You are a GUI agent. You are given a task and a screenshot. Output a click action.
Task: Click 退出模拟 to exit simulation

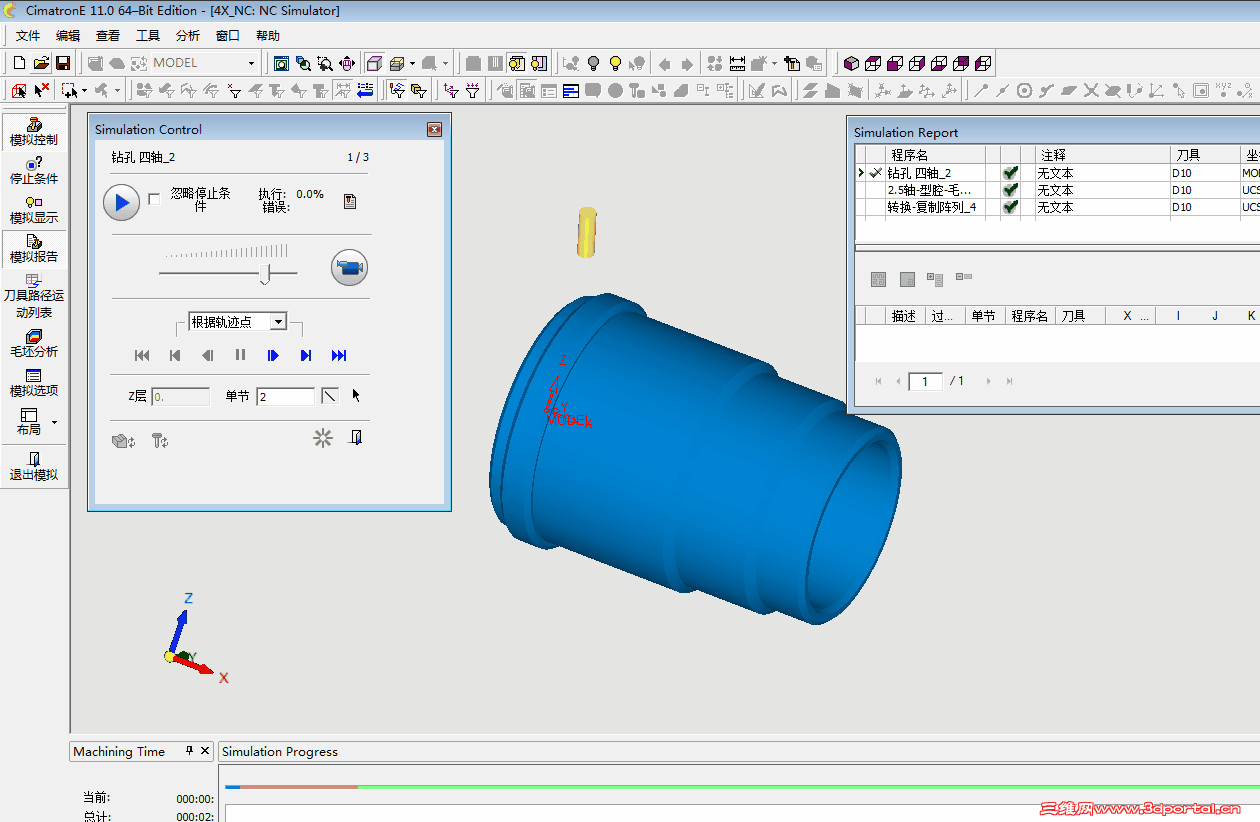pyautogui.click(x=34, y=466)
